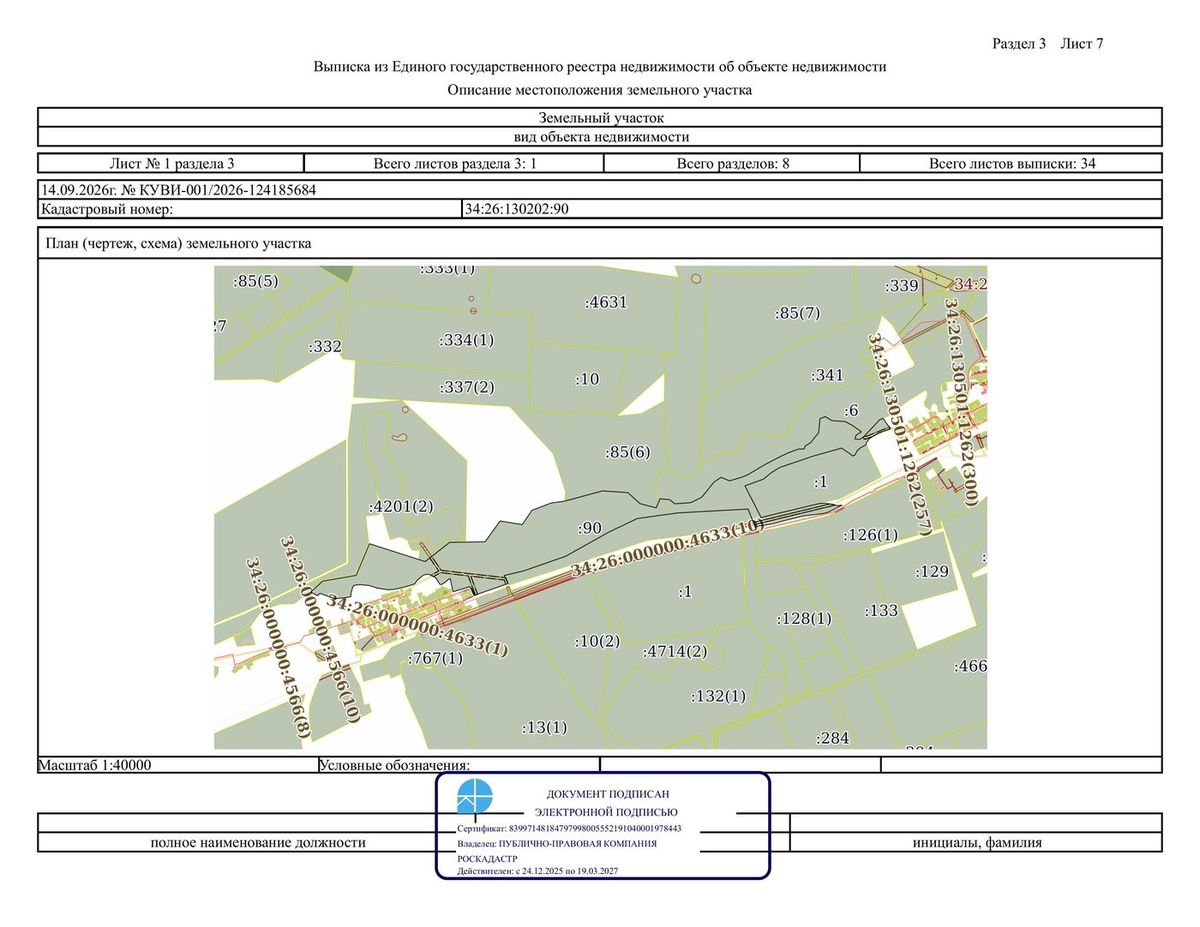Click the 'Всего разделов: 8' cell

[733, 163]
